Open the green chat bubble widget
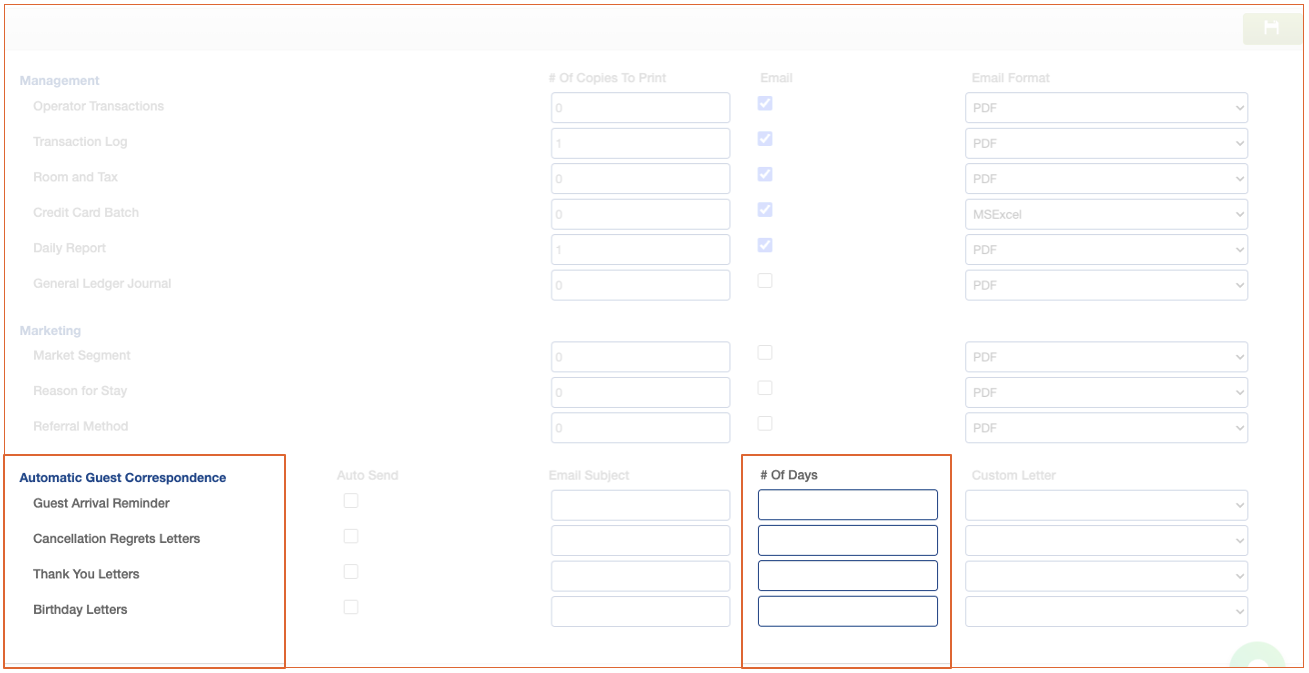Screen dimensions: 1309x673 coord(1257,660)
